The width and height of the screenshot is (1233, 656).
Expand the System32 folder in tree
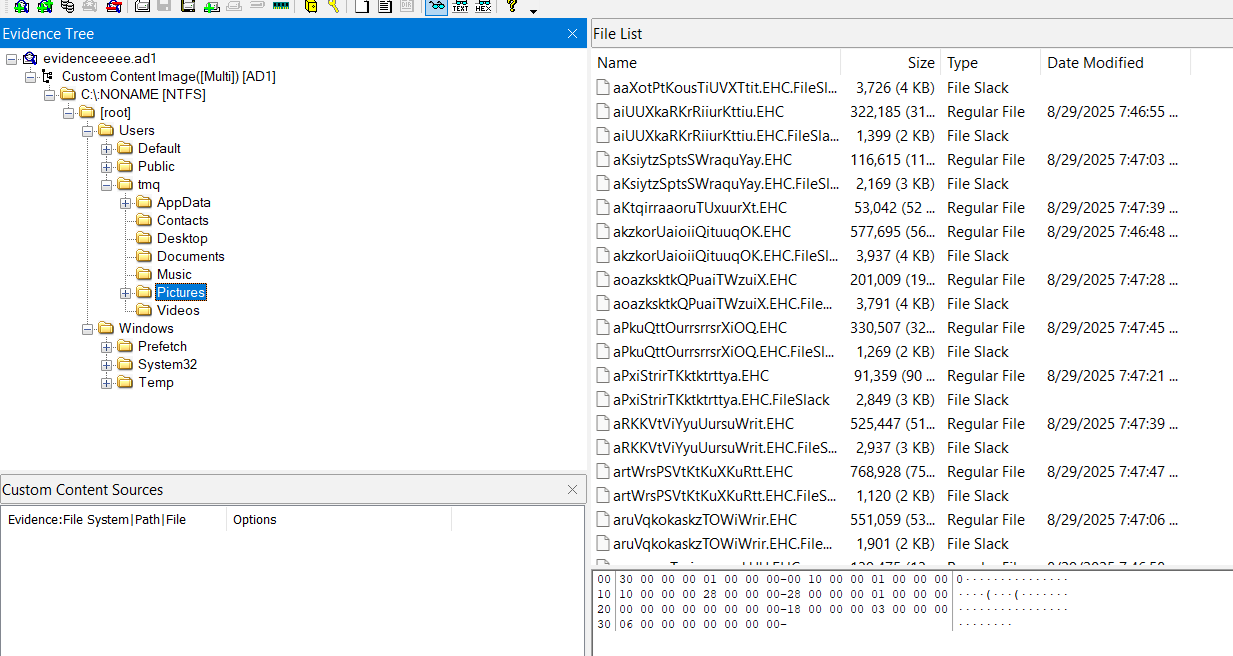click(x=106, y=365)
